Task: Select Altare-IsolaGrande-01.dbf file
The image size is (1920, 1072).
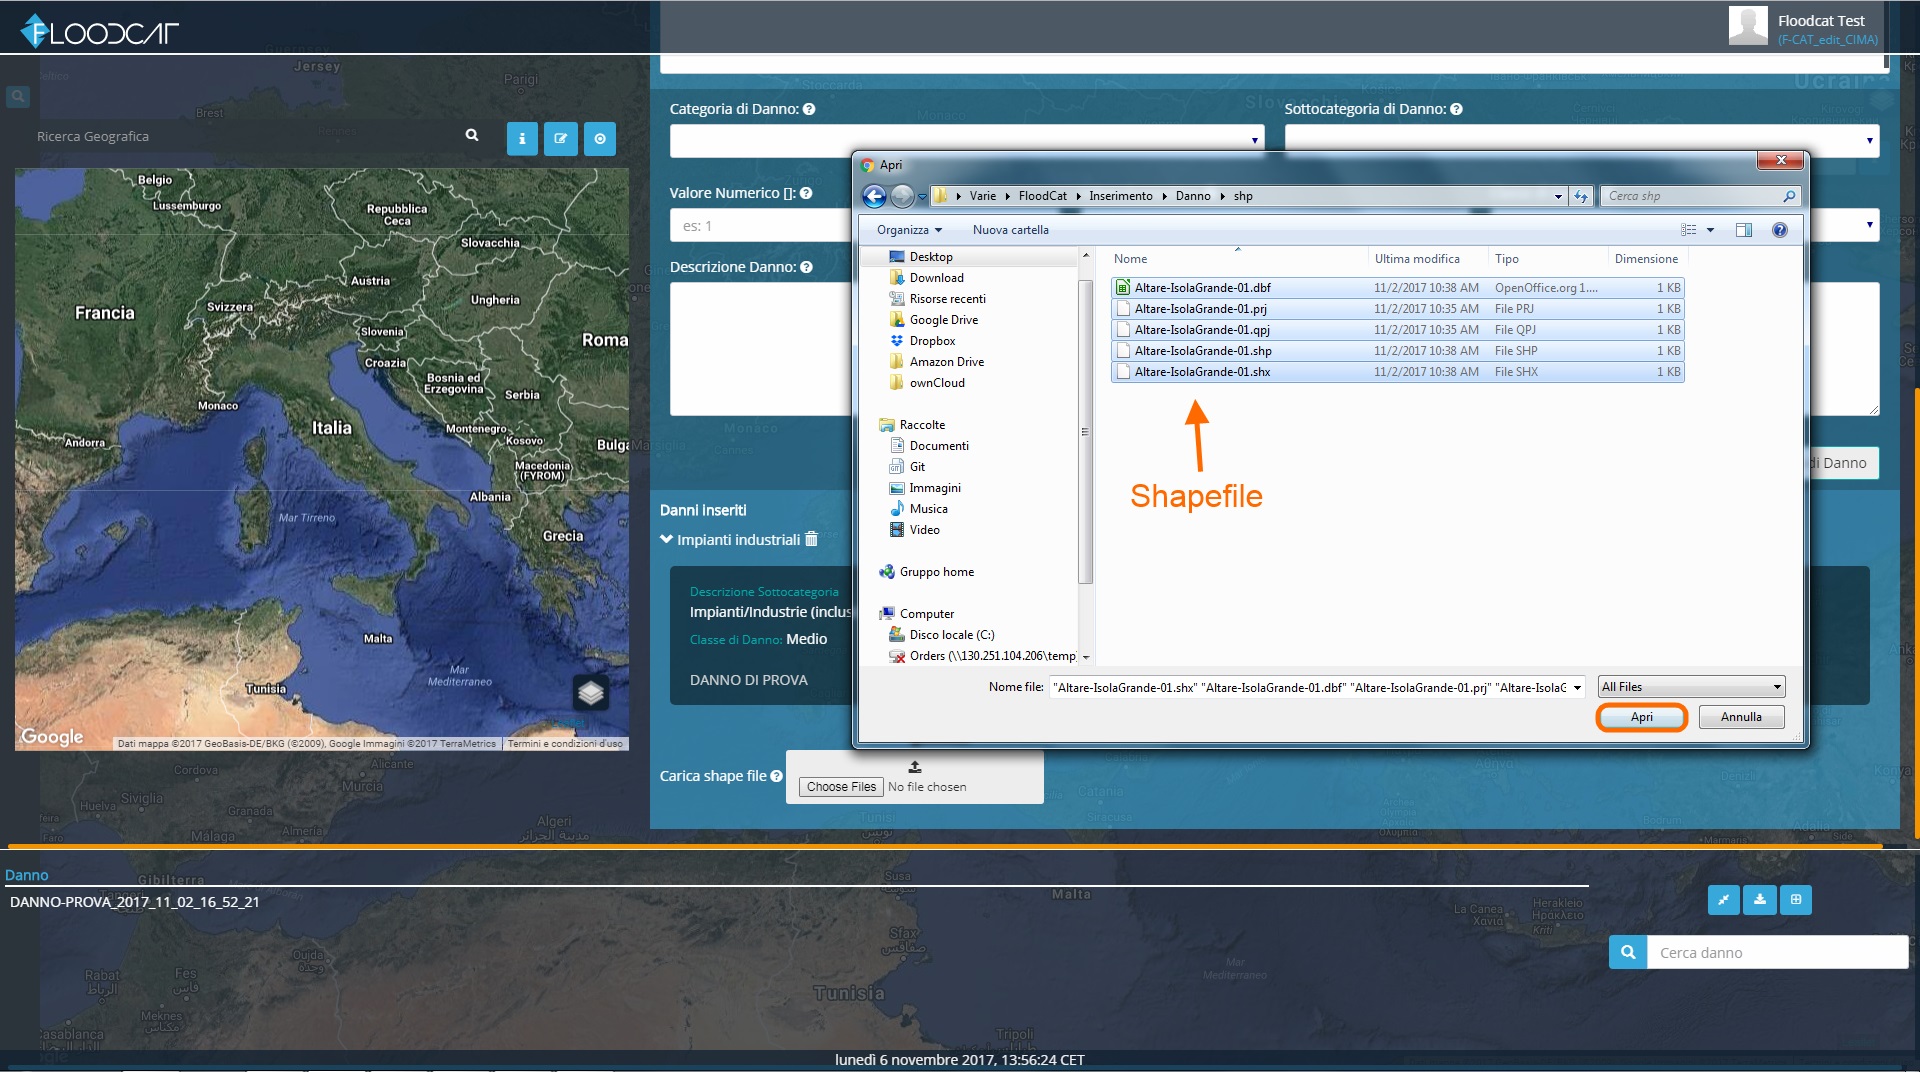Action: [1398, 288]
